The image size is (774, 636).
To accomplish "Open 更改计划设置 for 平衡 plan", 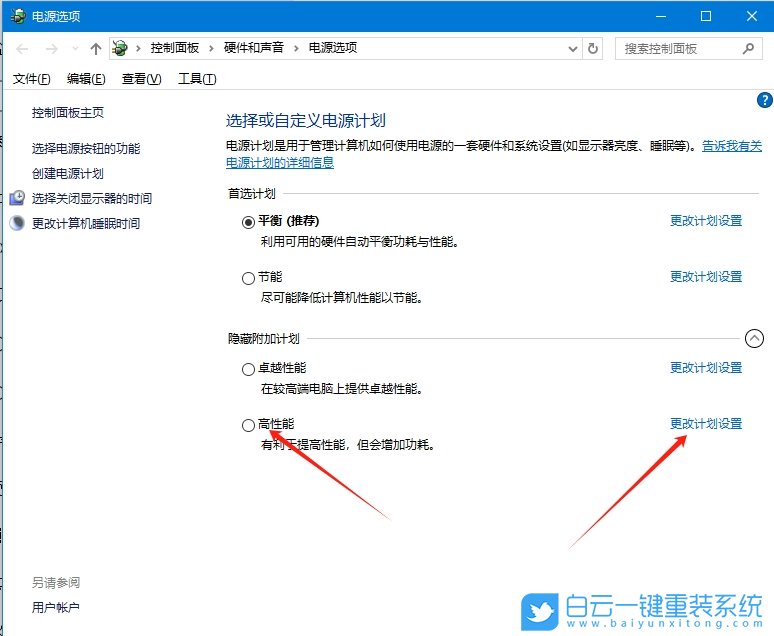I will pos(706,221).
